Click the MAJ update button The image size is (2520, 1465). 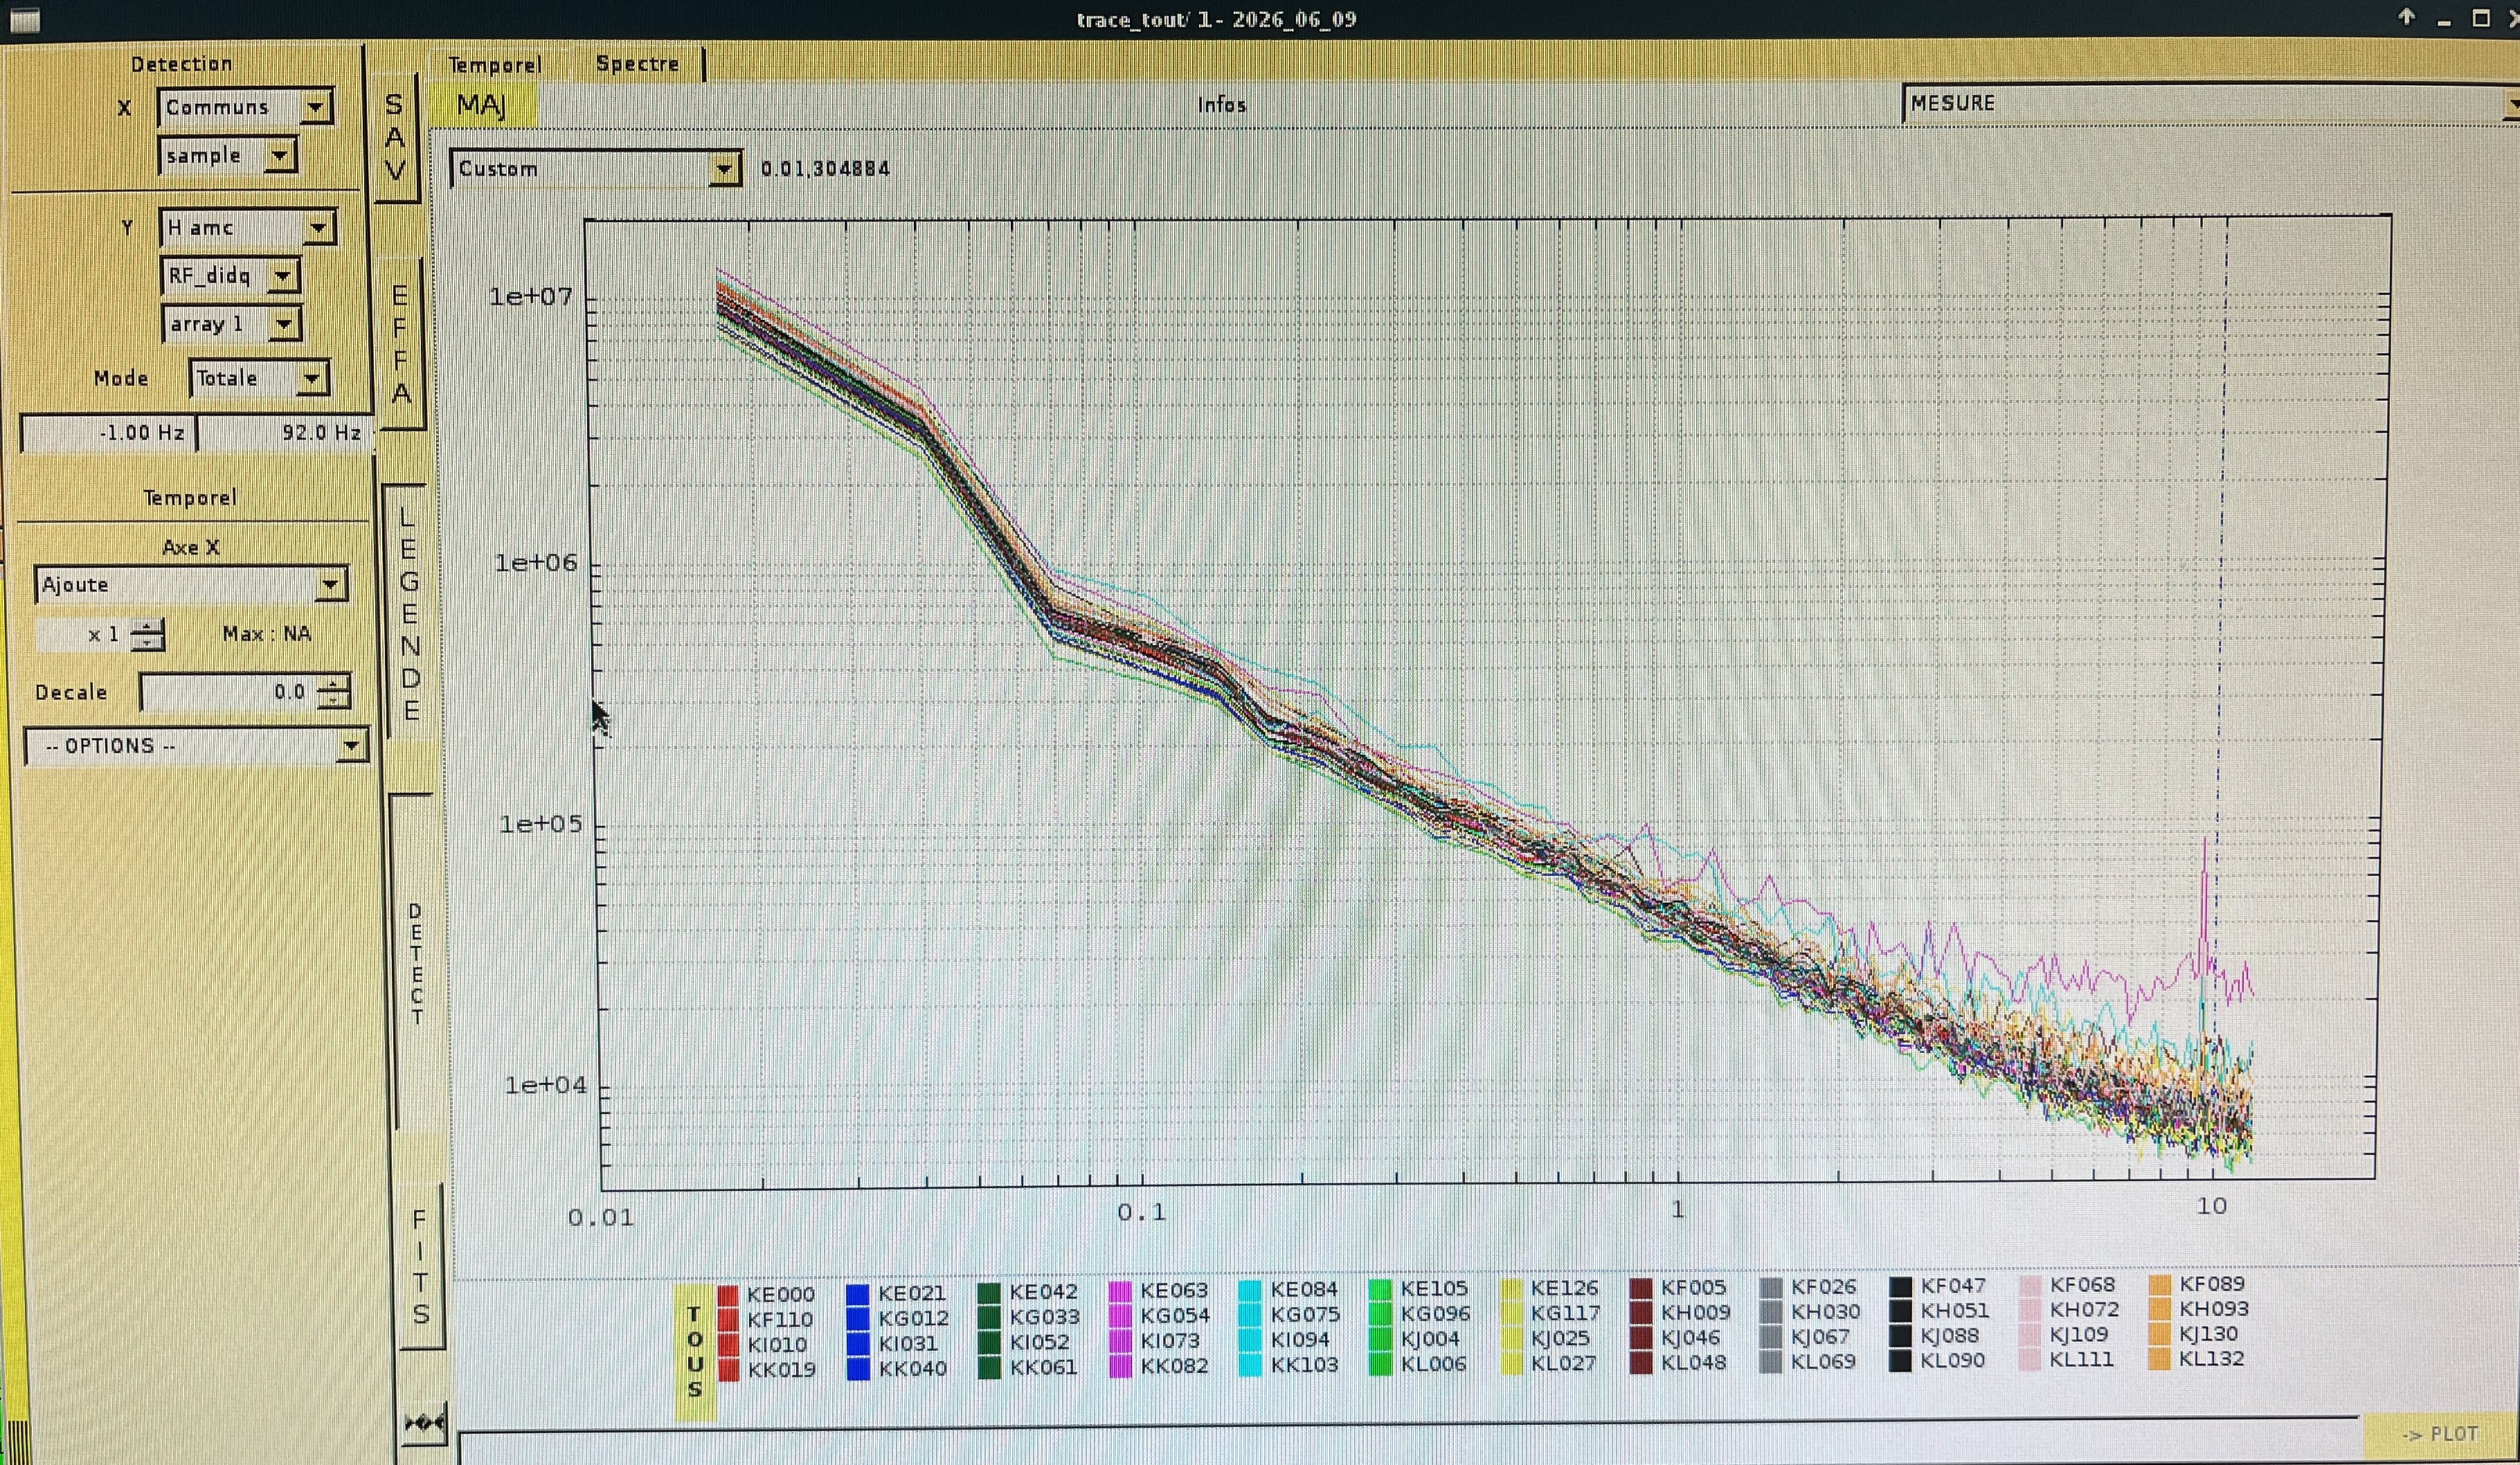[482, 105]
